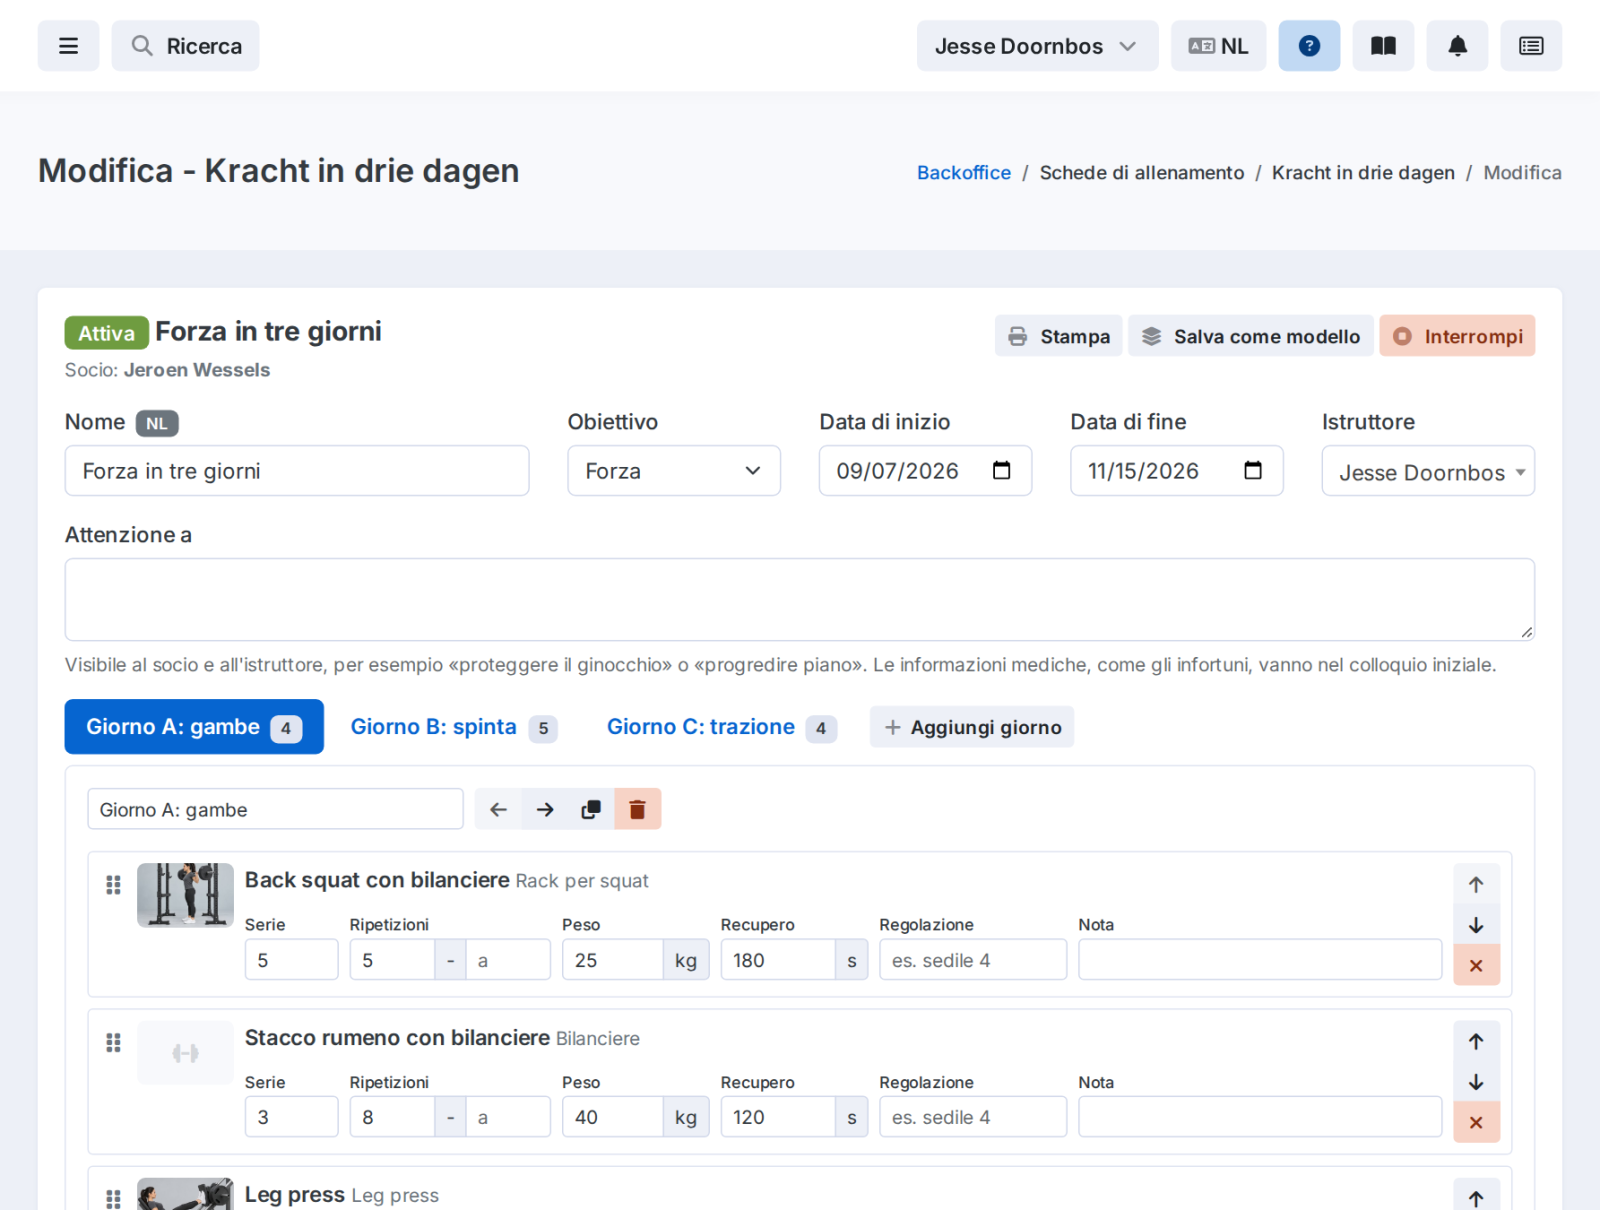Show notifications via bell icon

pos(1457,46)
